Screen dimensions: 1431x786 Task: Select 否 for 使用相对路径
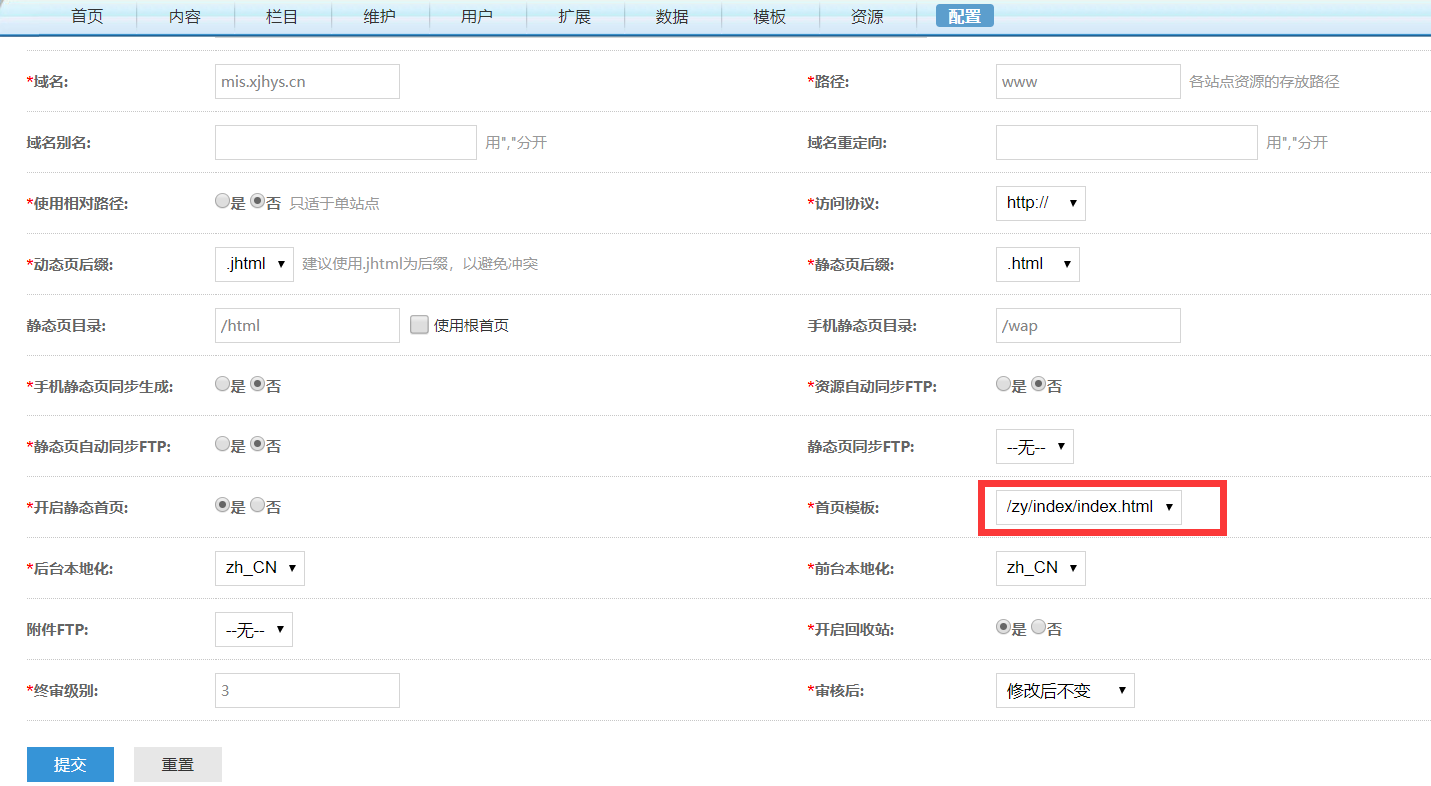pos(257,201)
